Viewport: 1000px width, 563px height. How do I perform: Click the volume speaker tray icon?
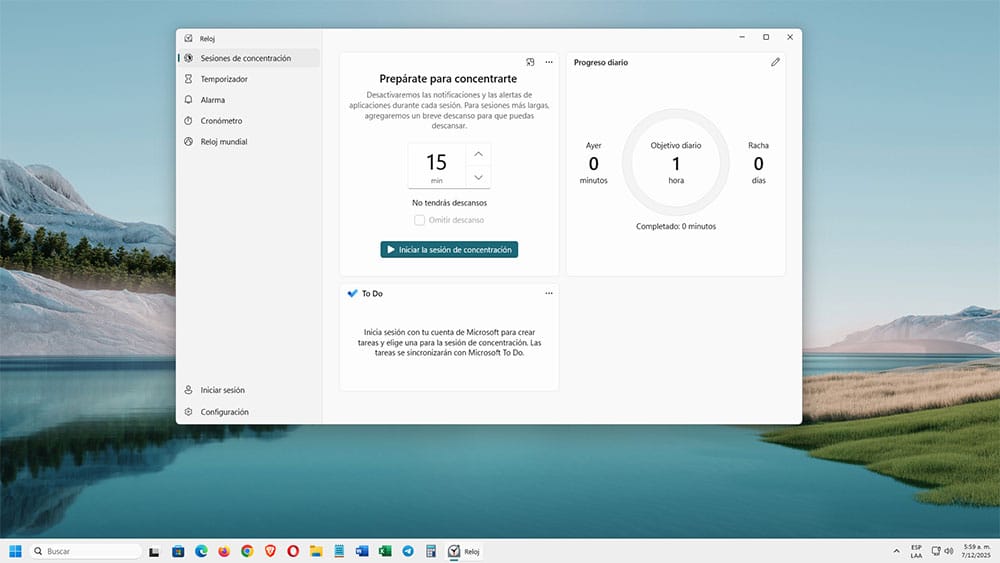(x=948, y=551)
